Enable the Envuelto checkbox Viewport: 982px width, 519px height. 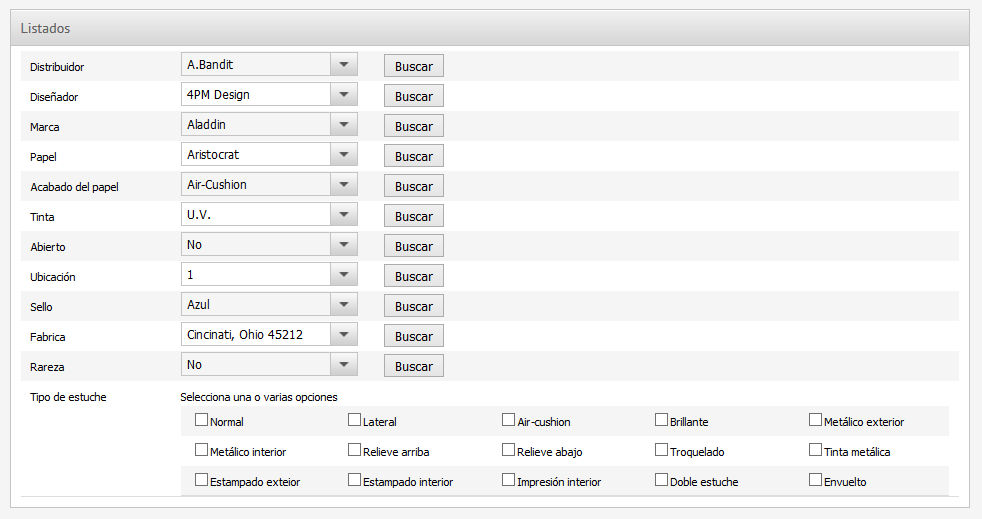click(815, 480)
